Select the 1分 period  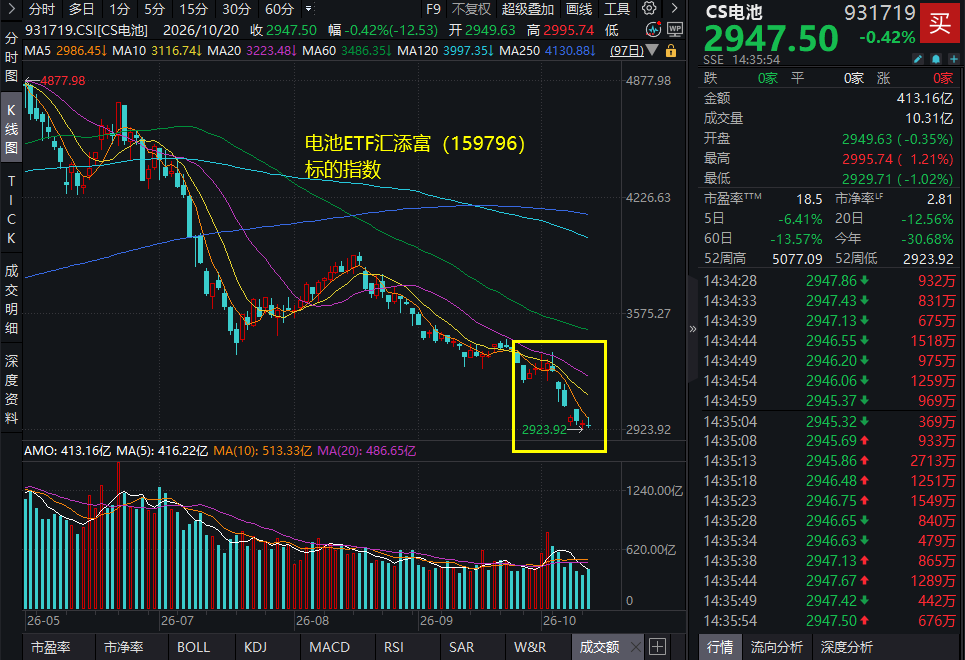pyautogui.click(x=119, y=9)
